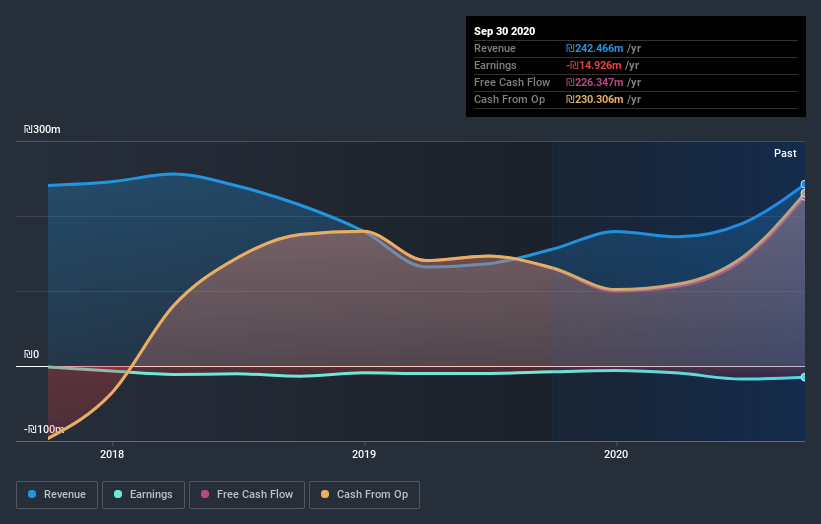The image size is (821, 524).
Task: Click the ₪0 y-axis label
Action: coord(31,354)
